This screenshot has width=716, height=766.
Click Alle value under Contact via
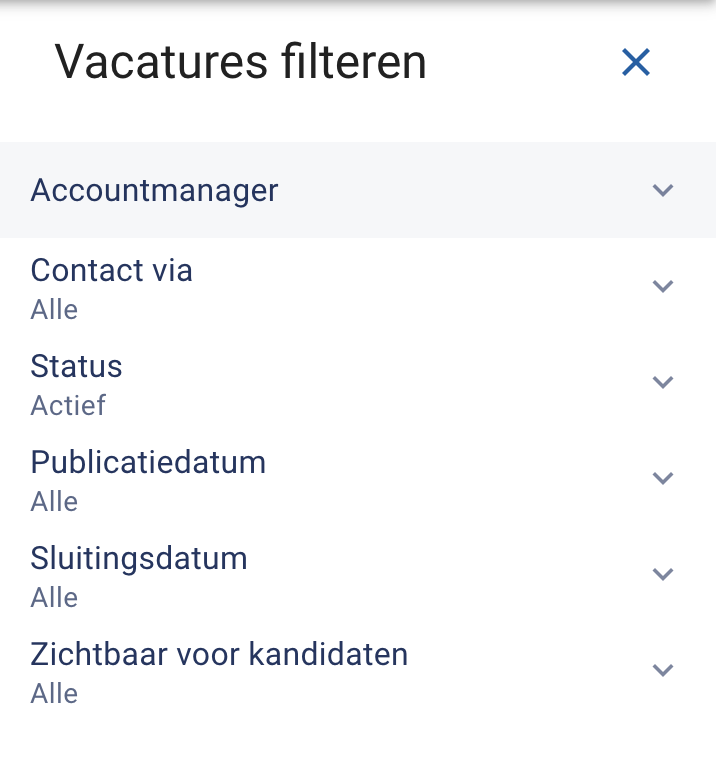54,310
